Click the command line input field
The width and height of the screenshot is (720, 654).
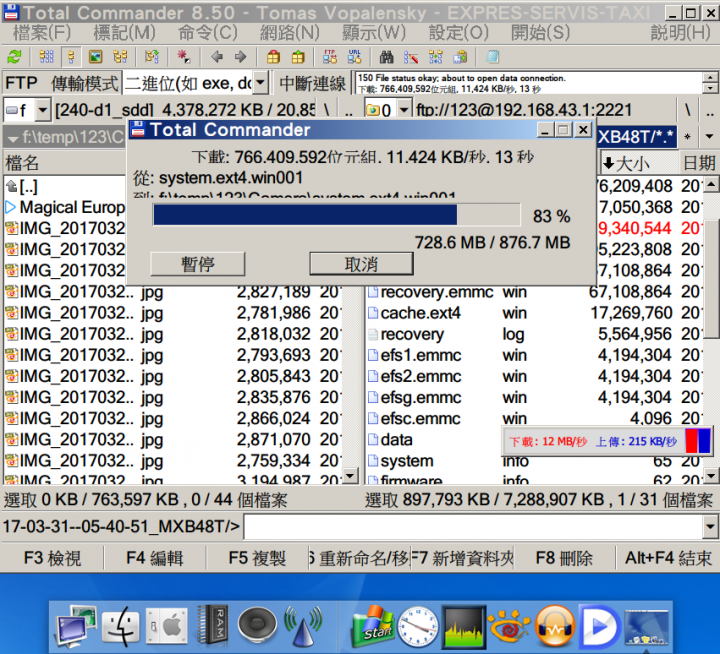[473, 527]
